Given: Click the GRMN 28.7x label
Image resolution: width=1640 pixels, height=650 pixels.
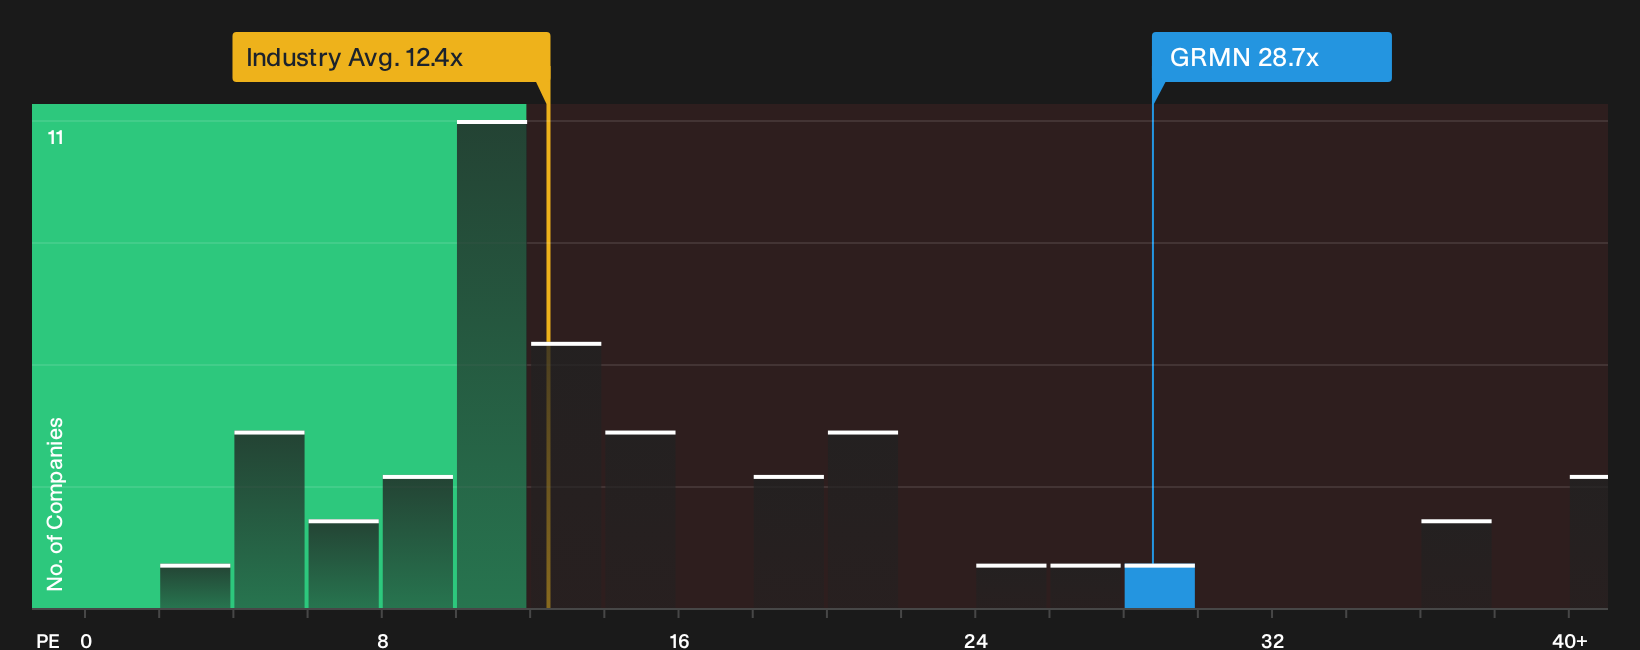Looking at the screenshot, I should click(1271, 57).
